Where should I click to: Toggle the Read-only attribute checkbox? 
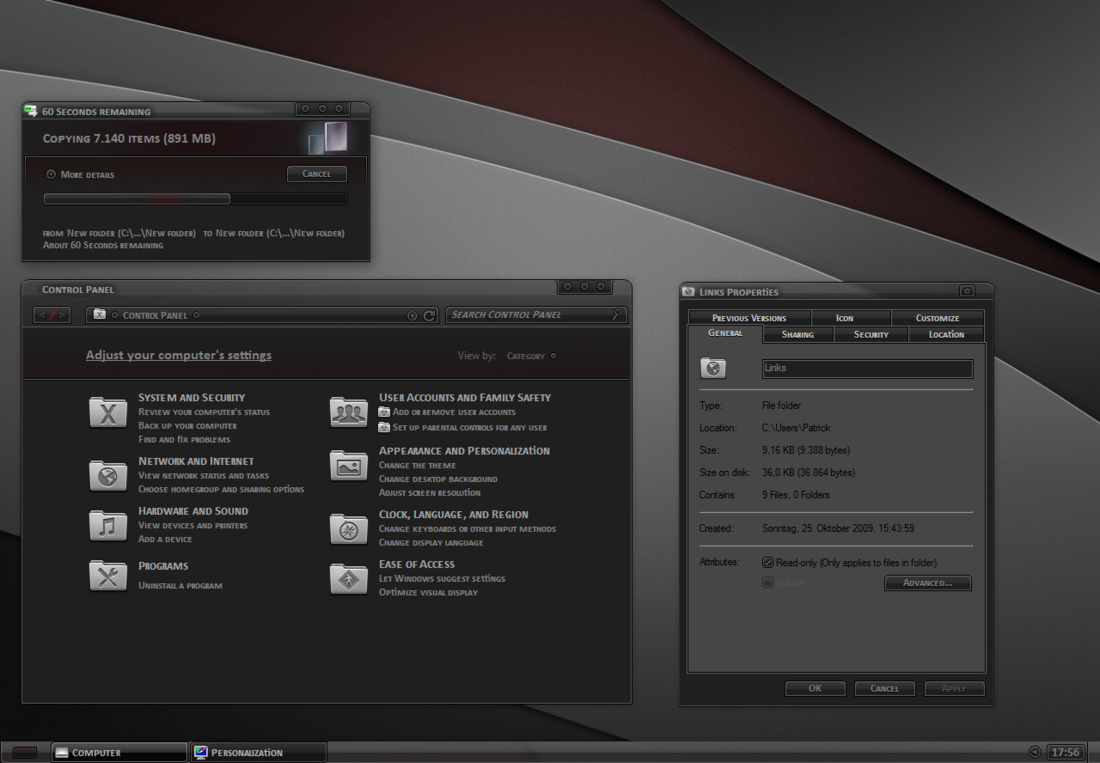coord(767,562)
